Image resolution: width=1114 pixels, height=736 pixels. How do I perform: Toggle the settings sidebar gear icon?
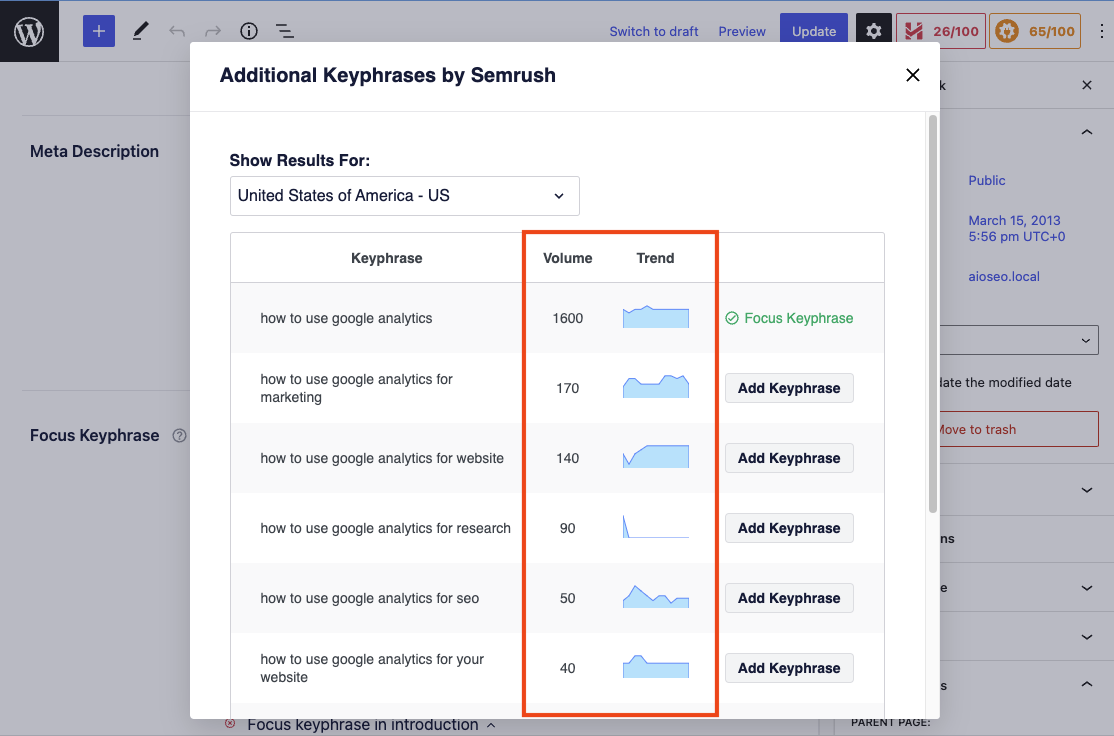pos(873,31)
